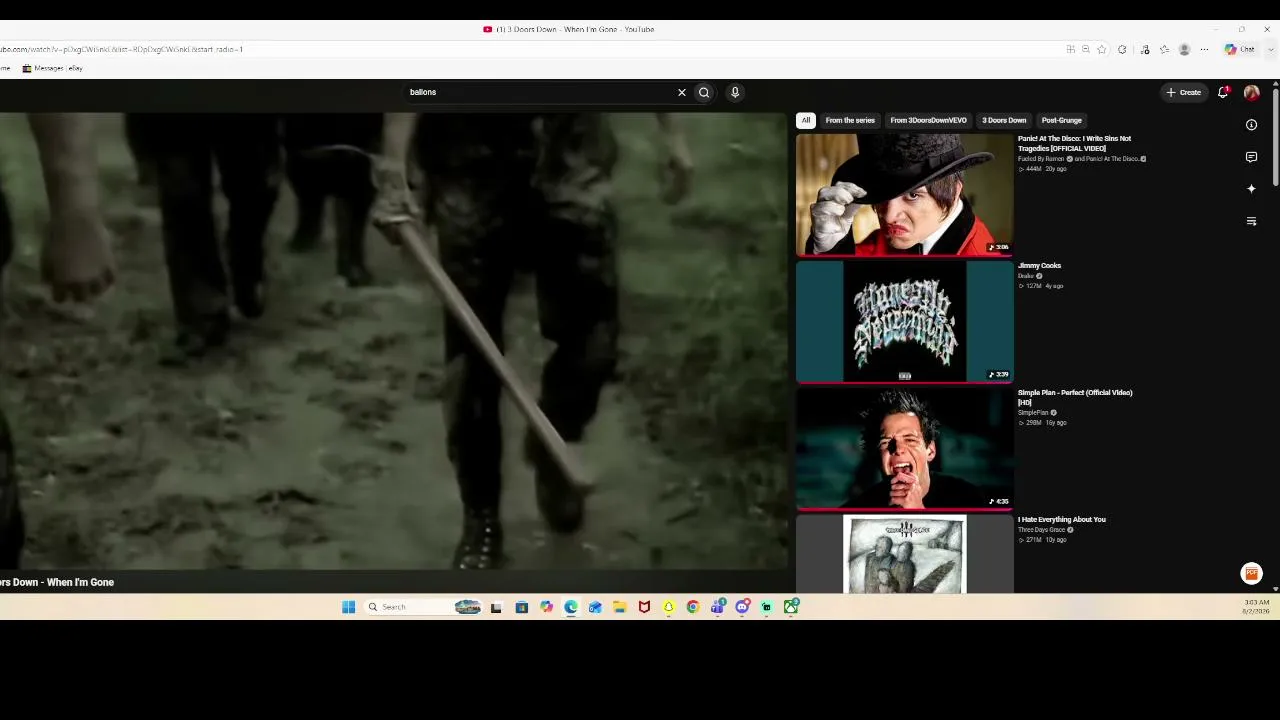The width and height of the screenshot is (1280, 720).
Task: Click inside the YouTube search field
Action: point(540,92)
